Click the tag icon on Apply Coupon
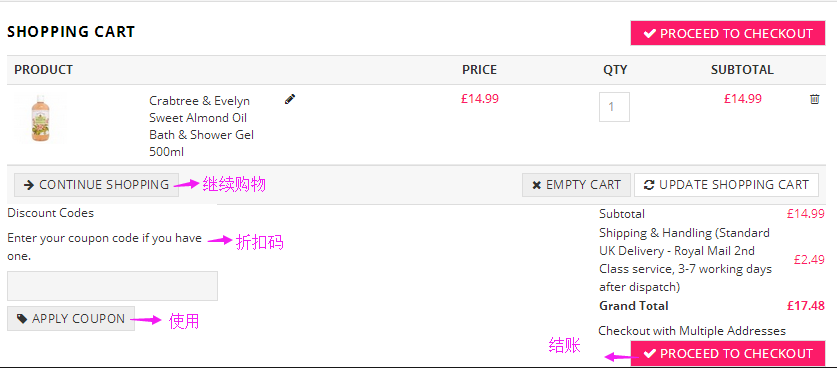Viewport: 837px width, 368px height. [22, 319]
